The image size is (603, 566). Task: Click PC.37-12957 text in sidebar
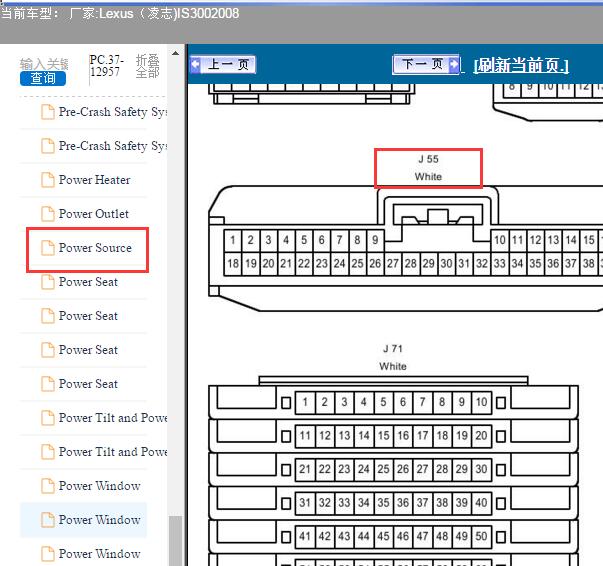pos(107,66)
